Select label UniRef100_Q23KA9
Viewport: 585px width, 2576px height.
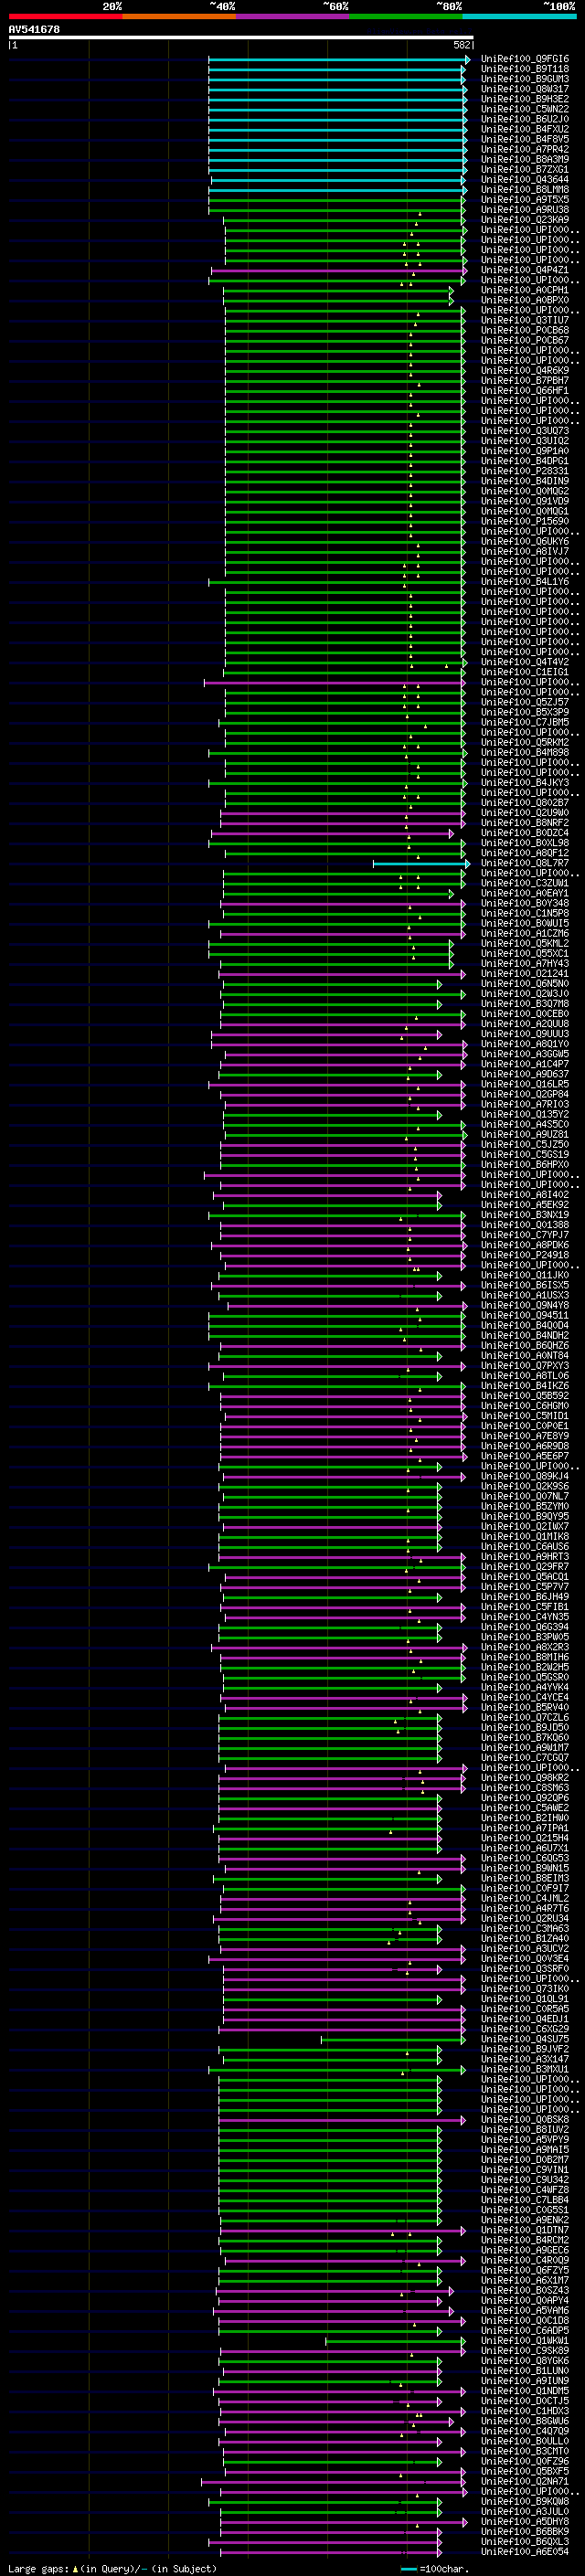click(x=525, y=220)
